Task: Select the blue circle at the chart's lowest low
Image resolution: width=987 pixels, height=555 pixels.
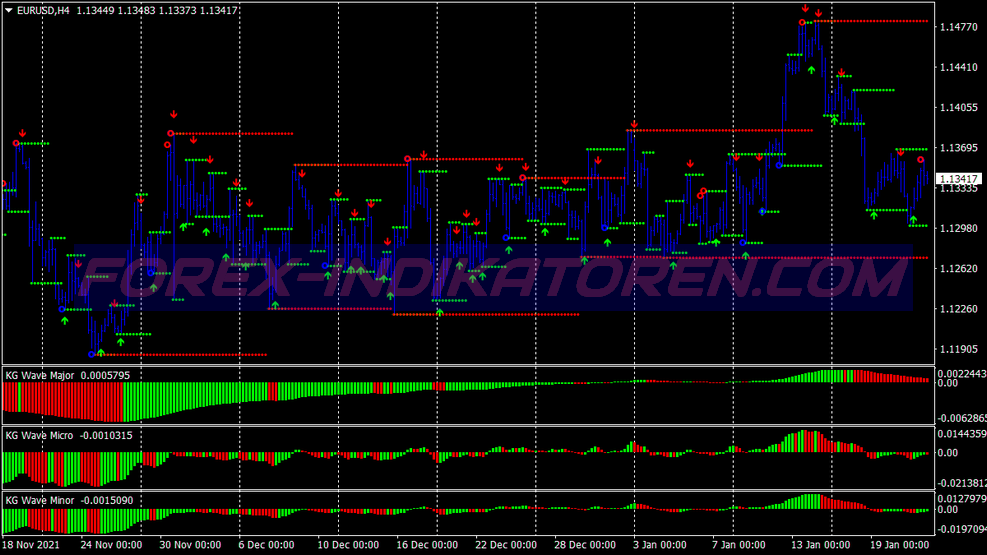Action: 92,353
